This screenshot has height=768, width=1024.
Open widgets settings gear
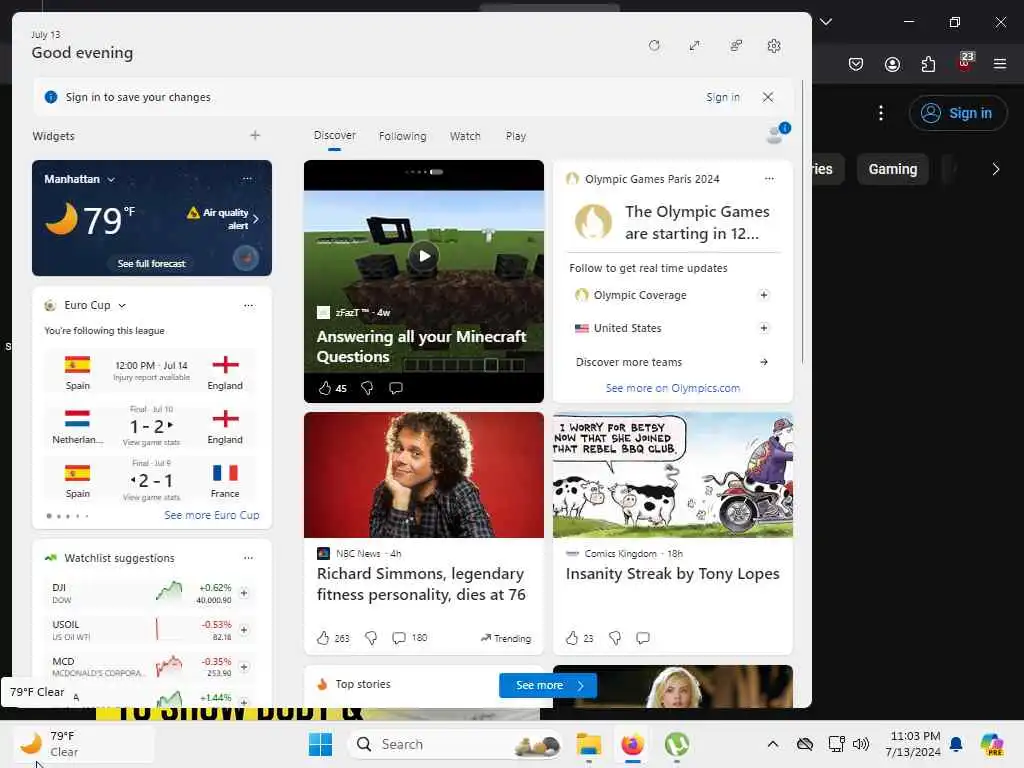pyautogui.click(x=774, y=46)
